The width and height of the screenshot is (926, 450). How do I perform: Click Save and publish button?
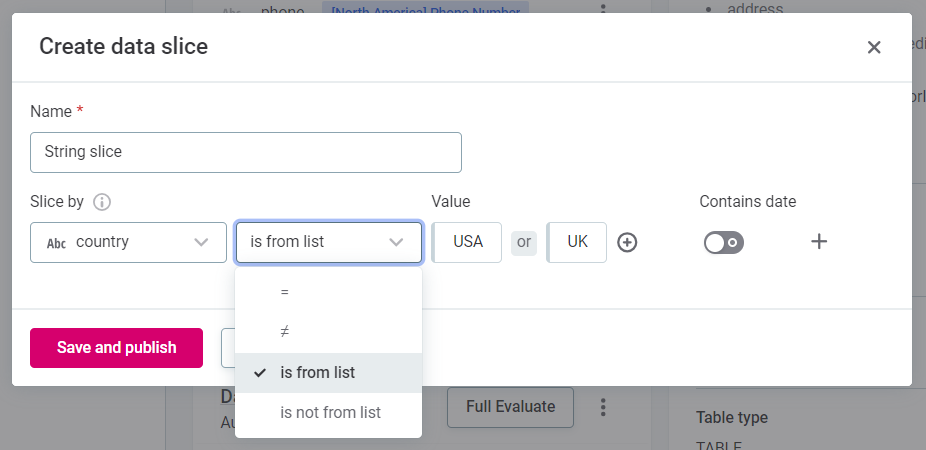[116, 348]
